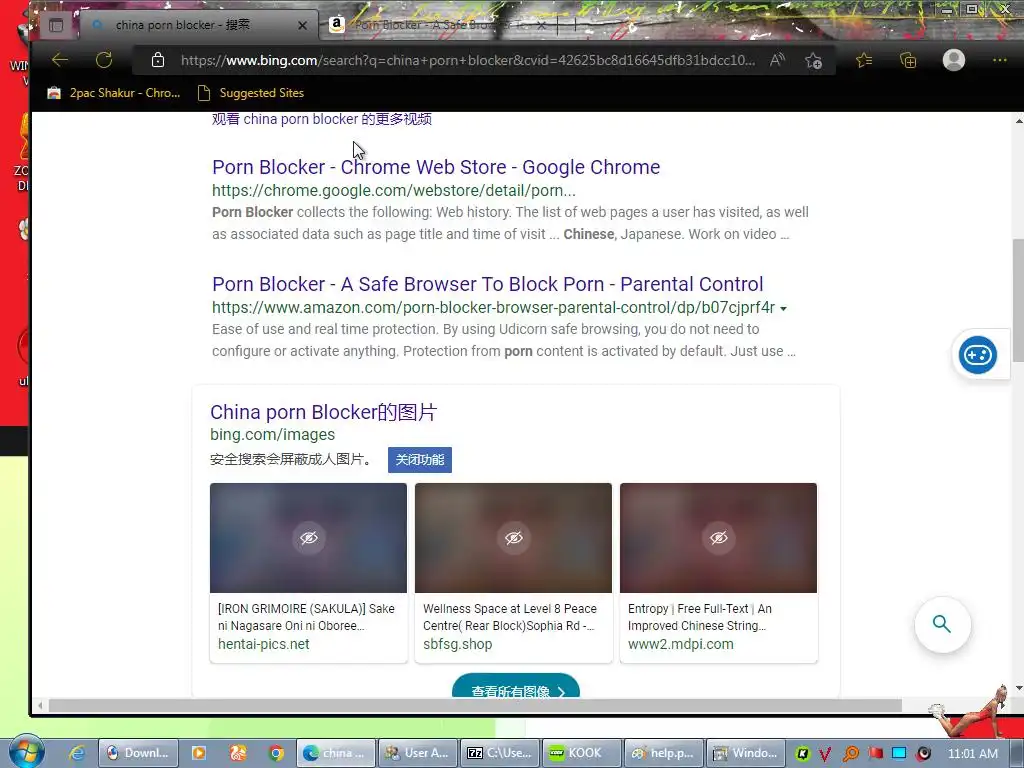Click the floating search magnifier button
This screenshot has width=1024, height=768.
[x=942, y=624]
